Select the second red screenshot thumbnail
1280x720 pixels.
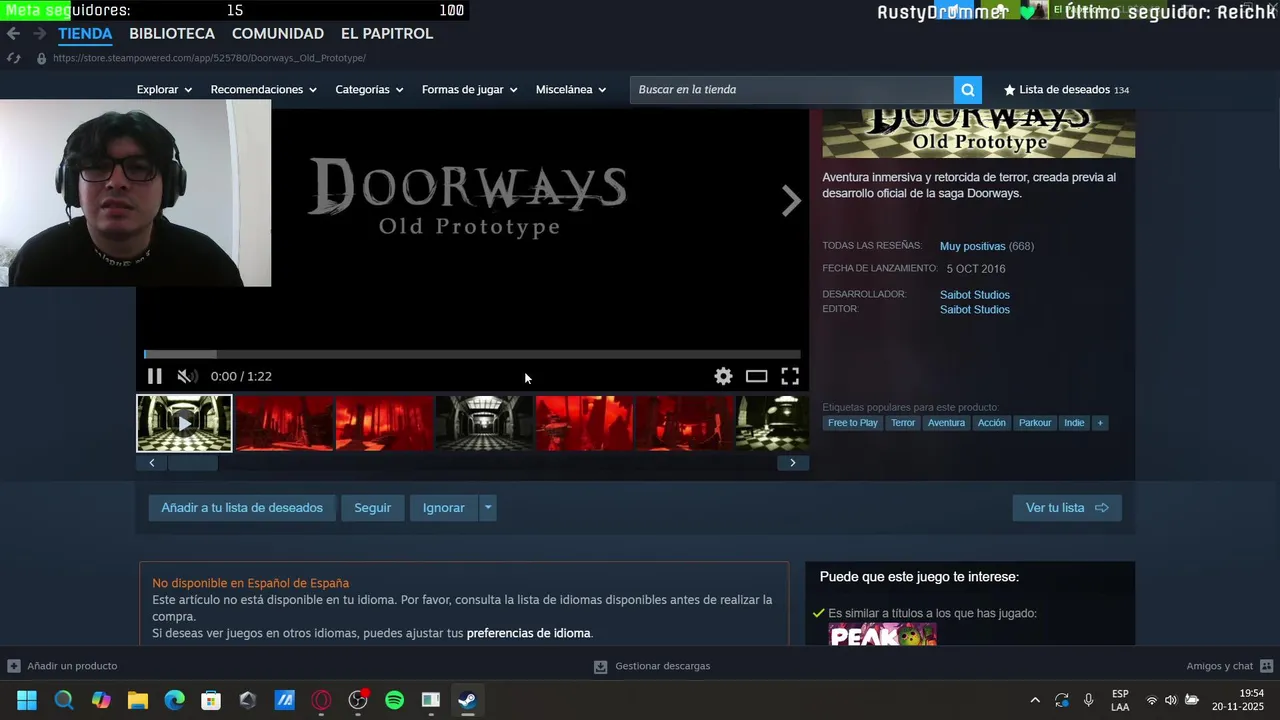[385, 423]
